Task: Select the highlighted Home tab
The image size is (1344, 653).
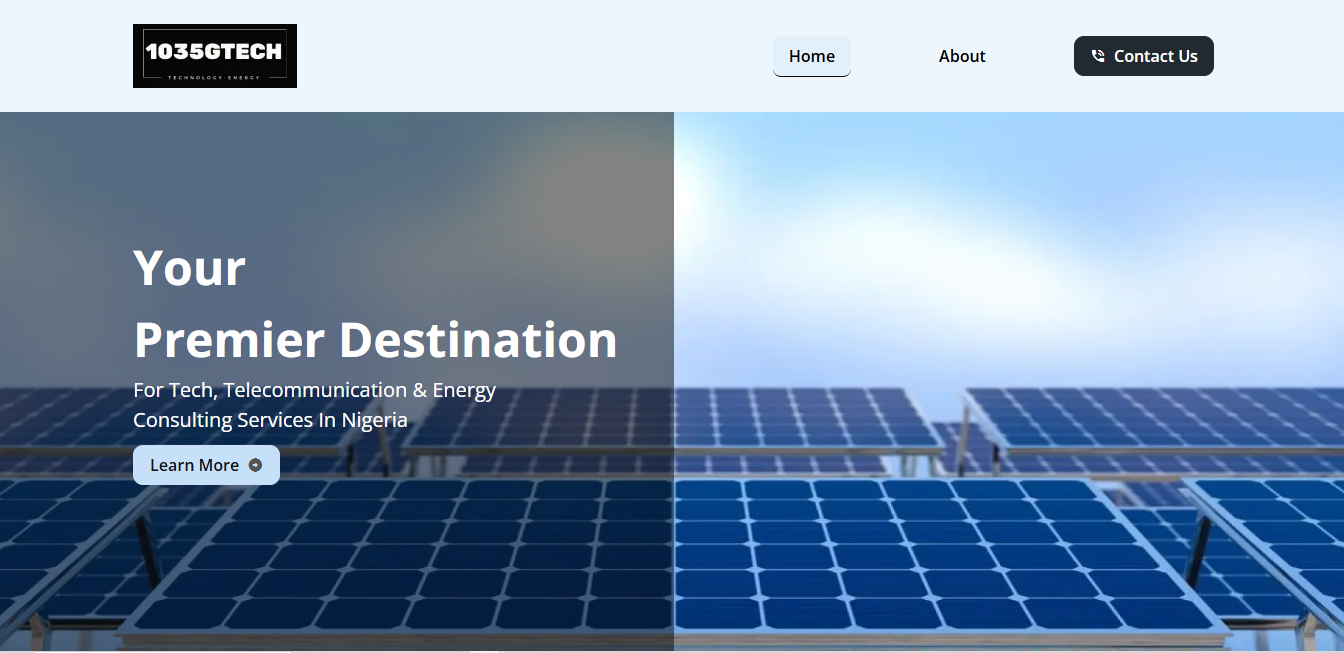Action: coord(811,56)
